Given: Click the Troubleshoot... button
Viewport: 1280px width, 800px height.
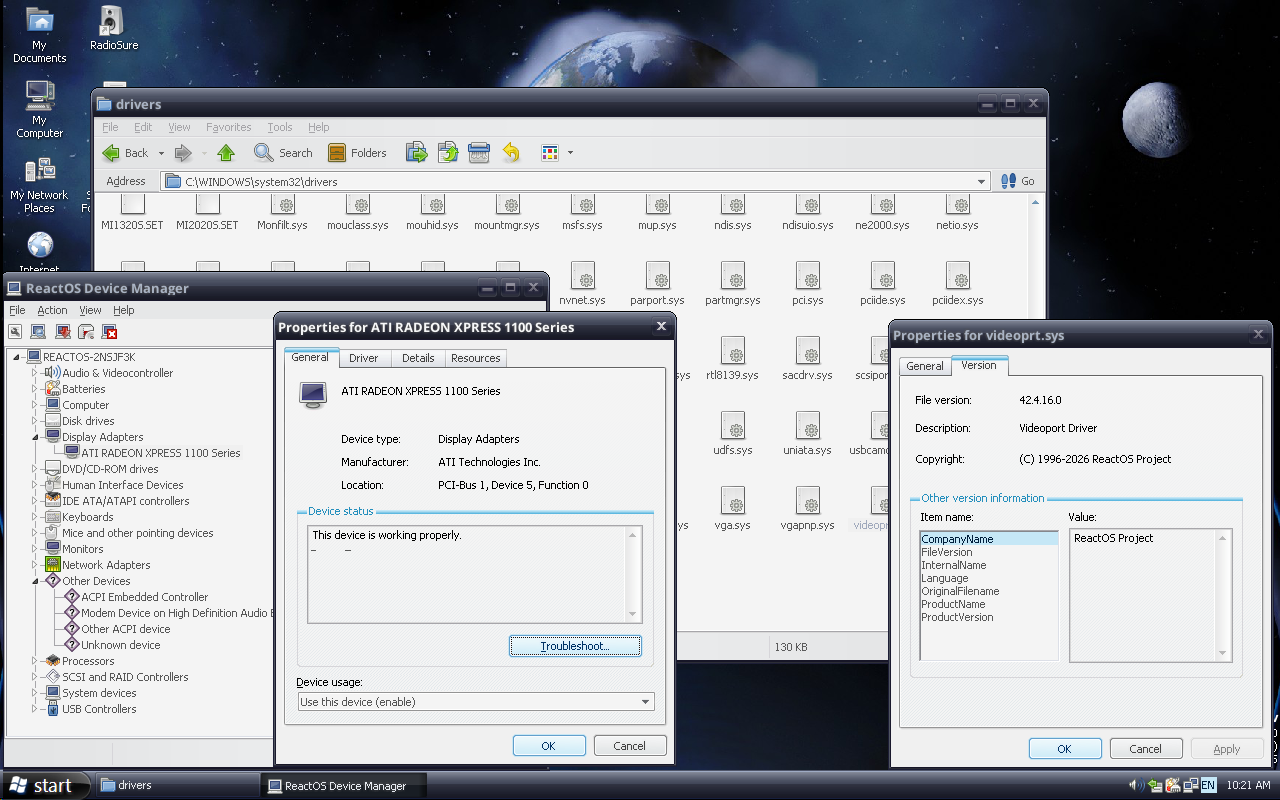Looking at the screenshot, I should (x=575, y=646).
